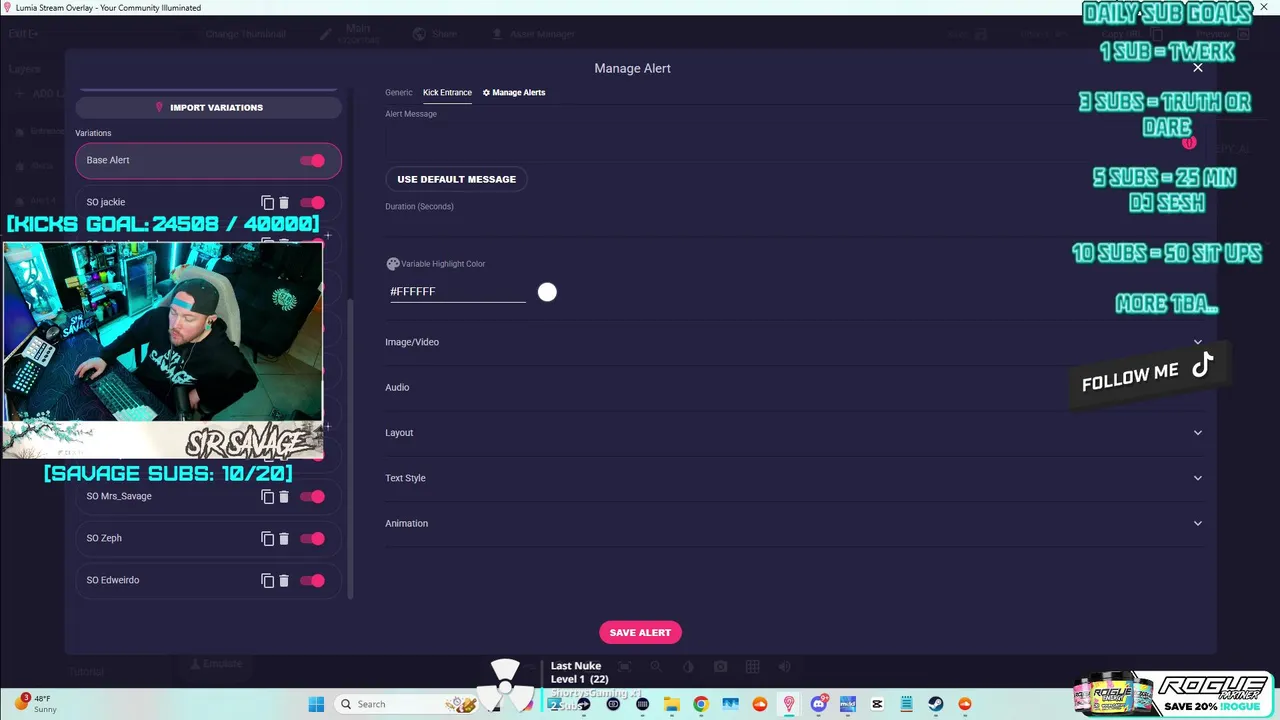Disable the SO Mrs_Savage variation toggle

(x=313, y=496)
